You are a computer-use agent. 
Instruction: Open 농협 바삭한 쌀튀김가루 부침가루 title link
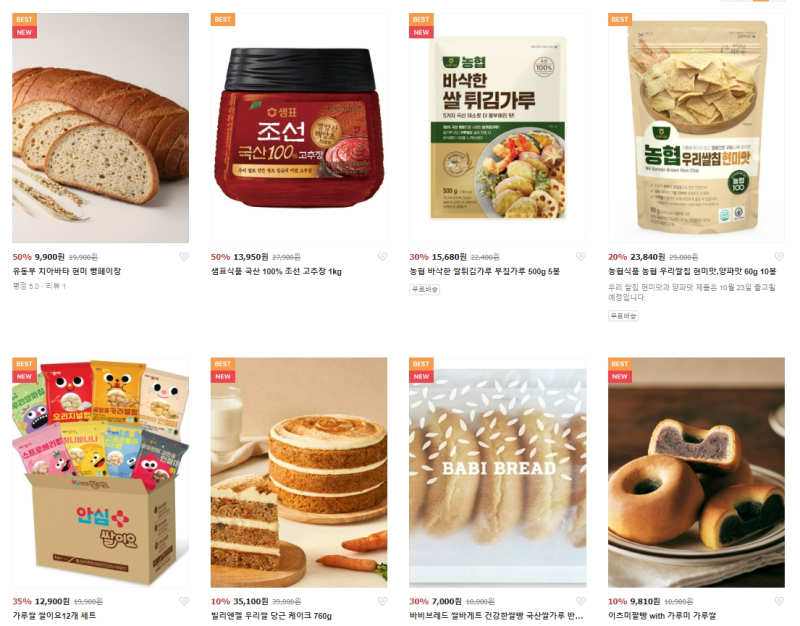[484, 271]
